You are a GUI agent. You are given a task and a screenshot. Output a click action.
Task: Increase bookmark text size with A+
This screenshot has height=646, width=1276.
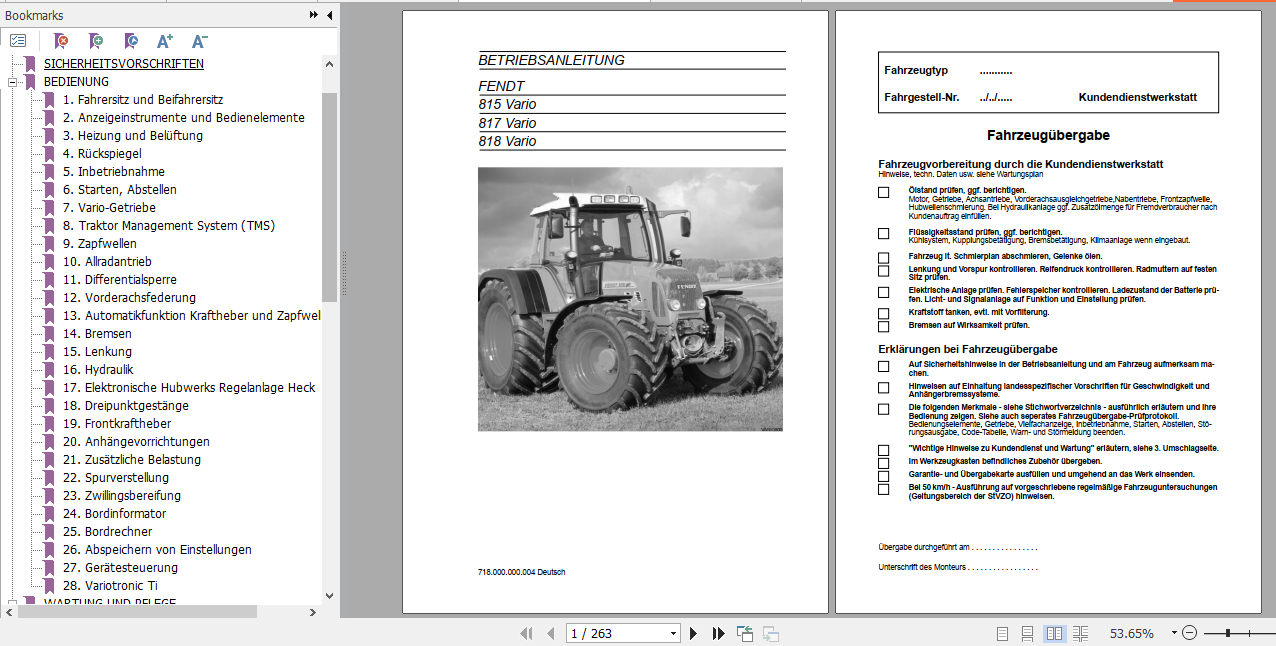pyautogui.click(x=165, y=41)
